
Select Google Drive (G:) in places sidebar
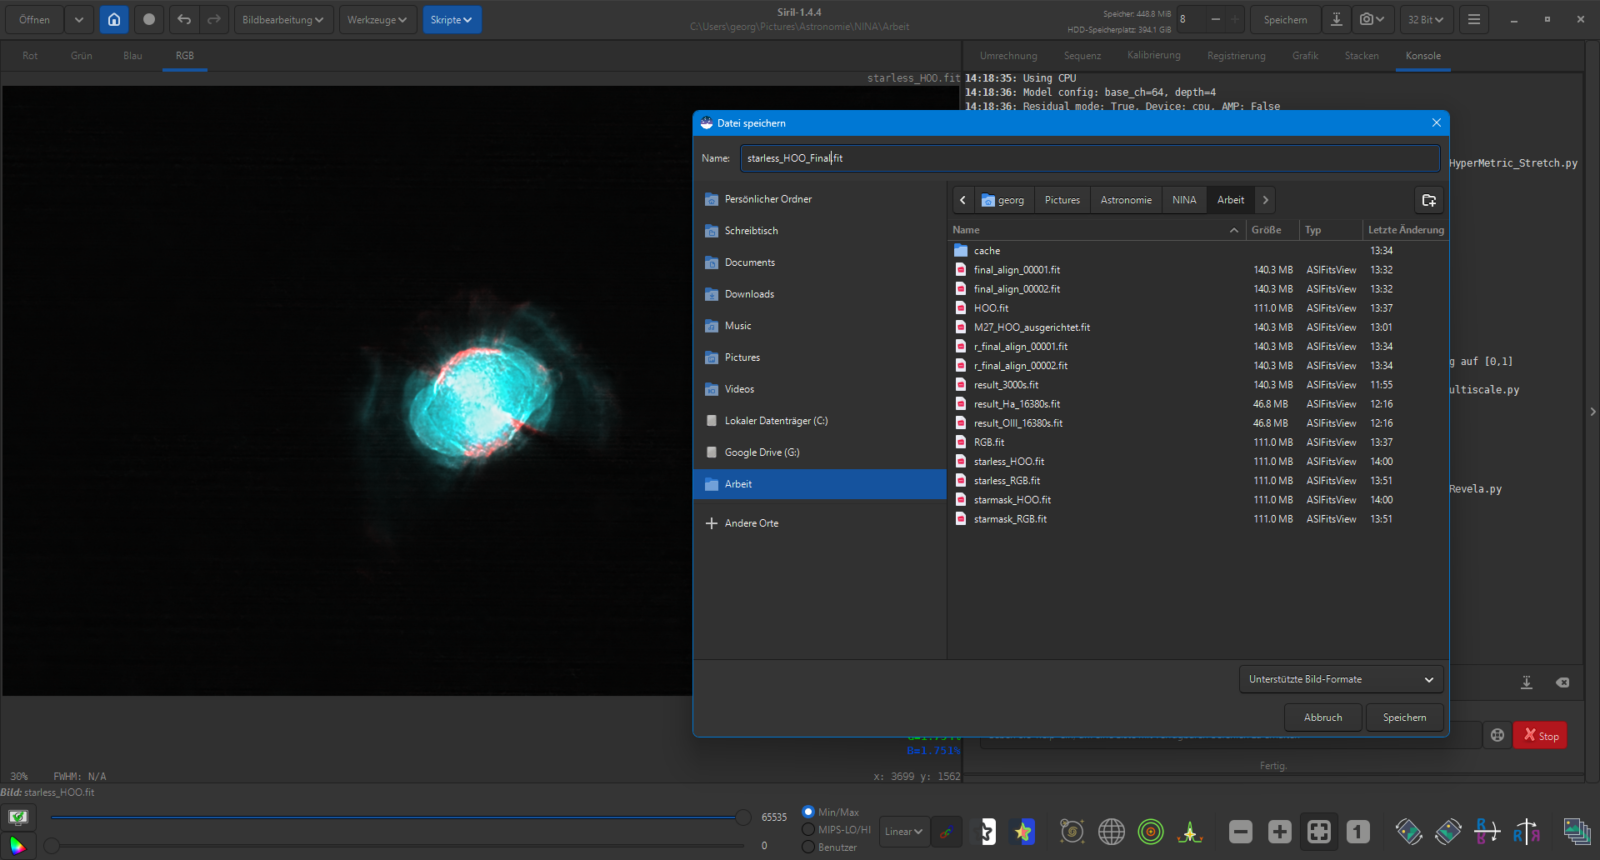point(820,452)
